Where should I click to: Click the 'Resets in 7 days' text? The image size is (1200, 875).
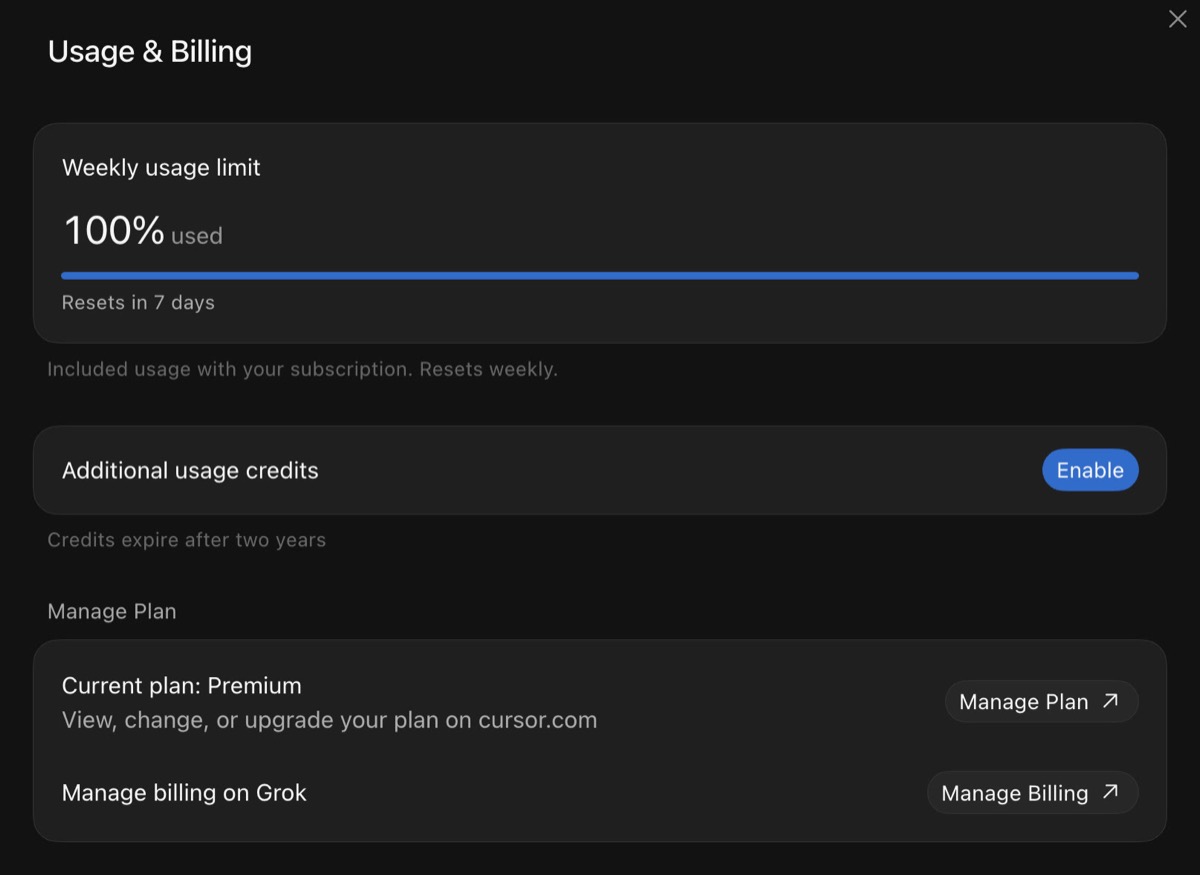[x=138, y=302]
